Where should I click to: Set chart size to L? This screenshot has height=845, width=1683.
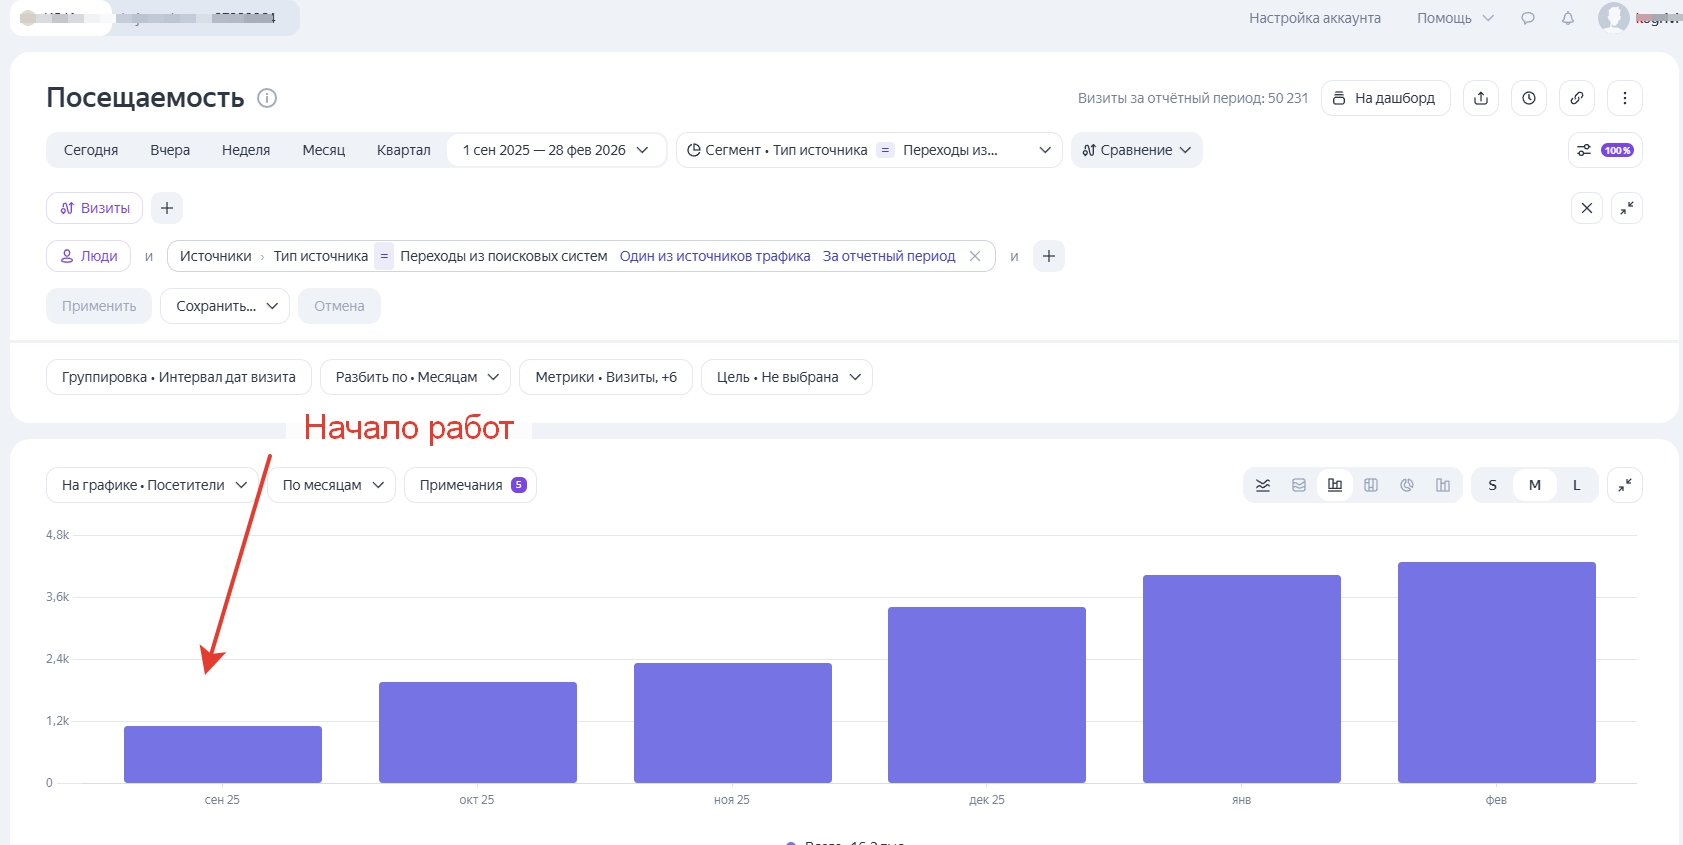(x=1577, y=485)
